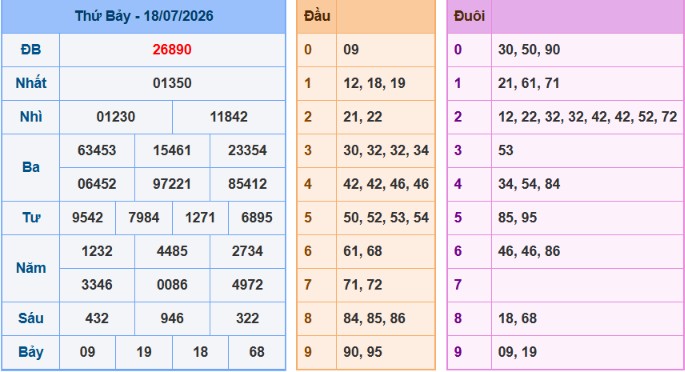Select Đuôi row 9 values 09, 19
Viewport: 685px width, 372px height.
point(517,352)
